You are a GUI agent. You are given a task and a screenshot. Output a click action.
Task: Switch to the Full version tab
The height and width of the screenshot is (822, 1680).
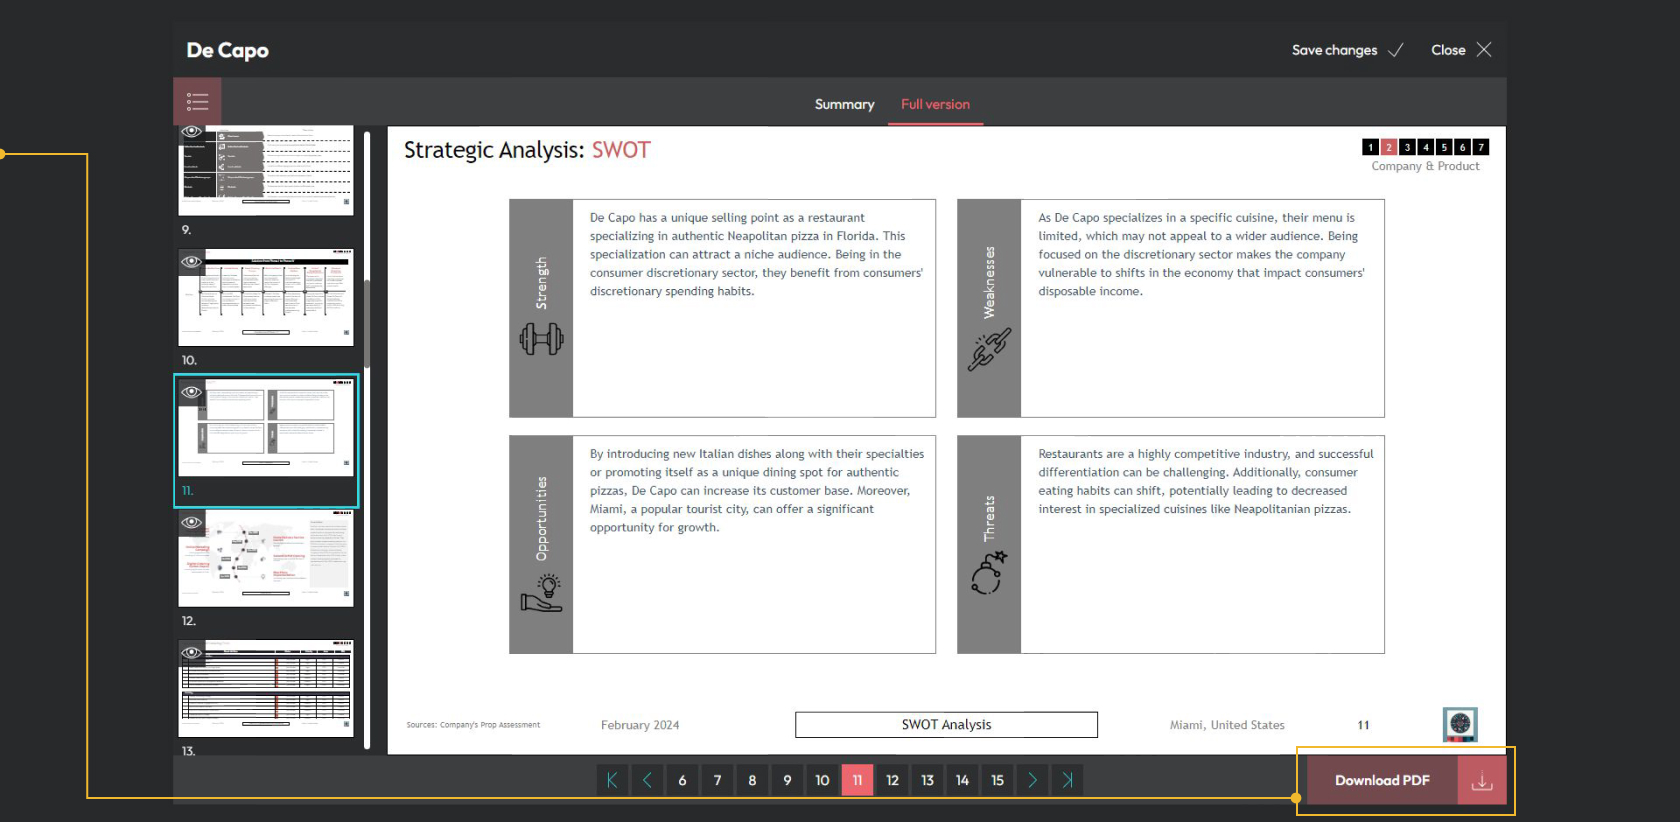[x=935, y=104]
